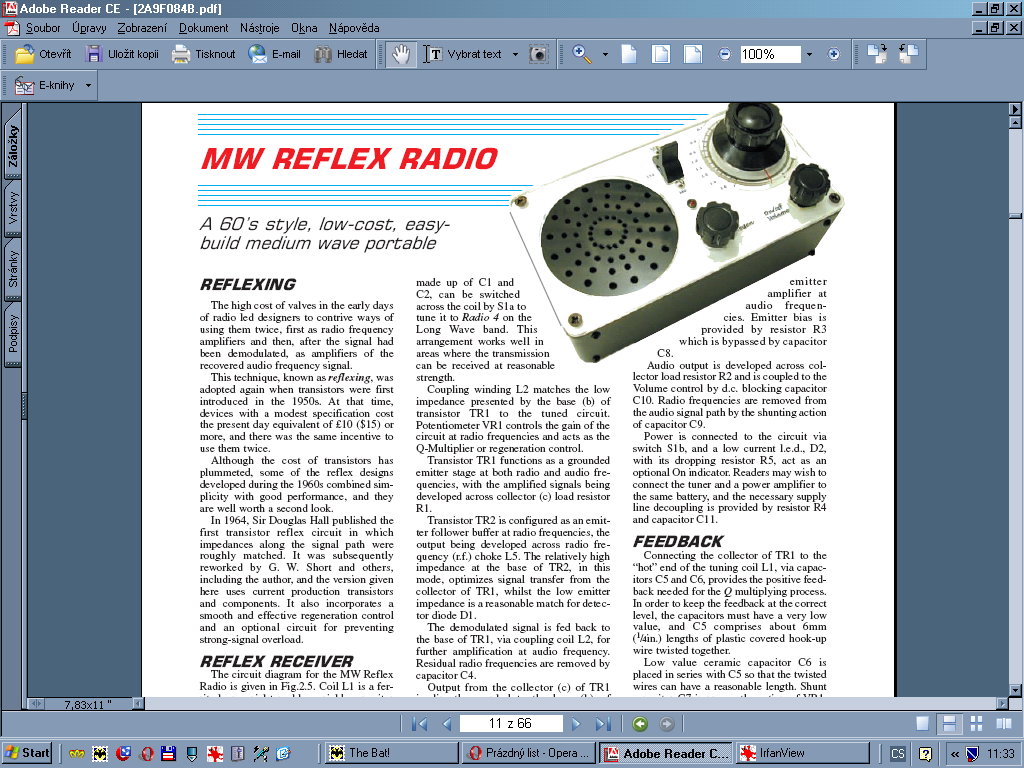This screenshot has width=1024, height=768.
Task: Open the Podpisy side panel tab
Action: pyautogui.click(x=13, y=333)
